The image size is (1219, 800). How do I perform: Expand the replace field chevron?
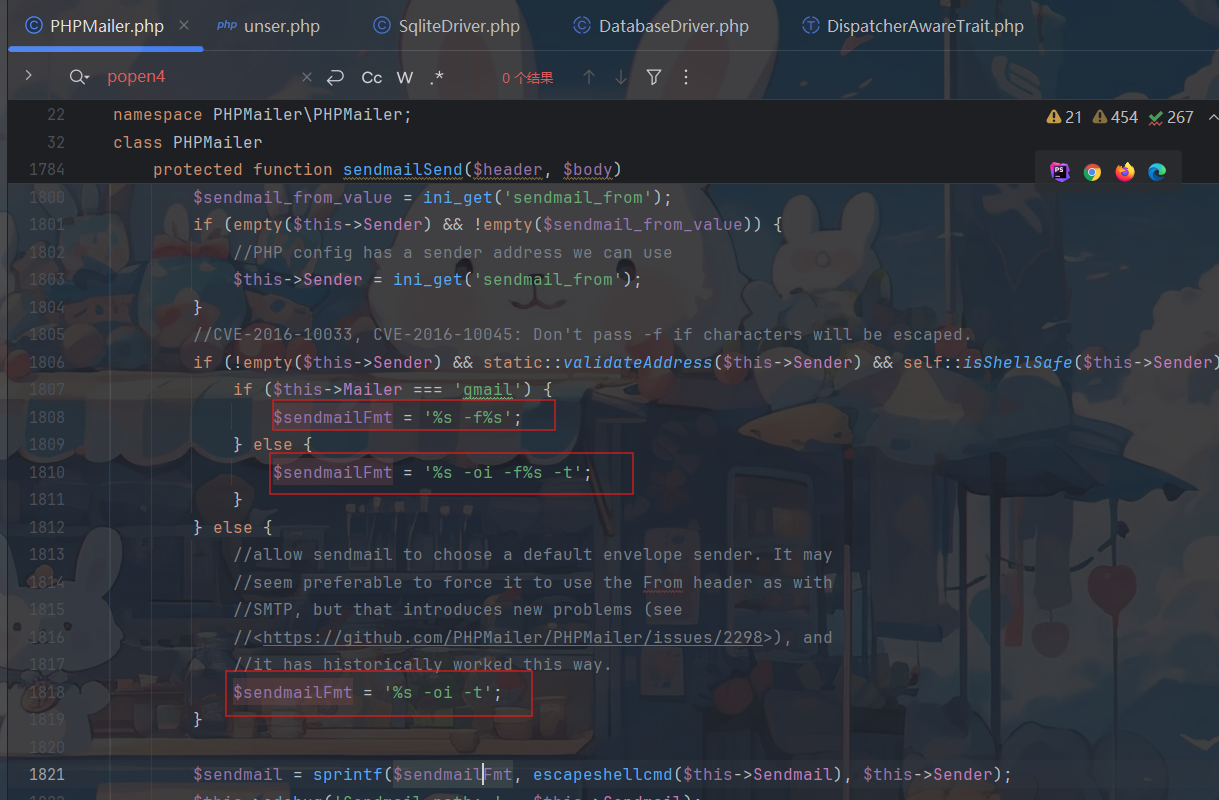(x=28, y=76)
